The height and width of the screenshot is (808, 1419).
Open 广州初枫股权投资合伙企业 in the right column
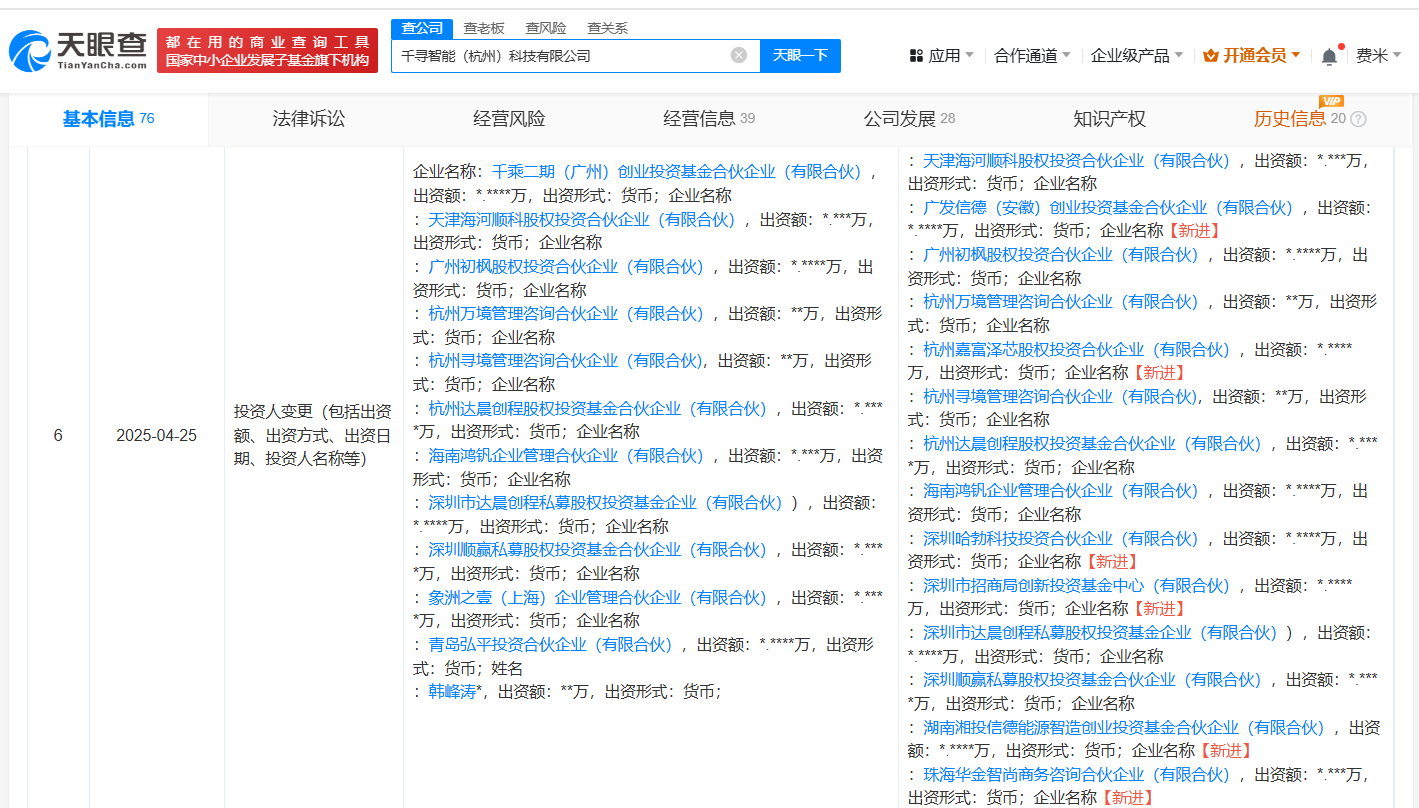[x=1060, y=255]
